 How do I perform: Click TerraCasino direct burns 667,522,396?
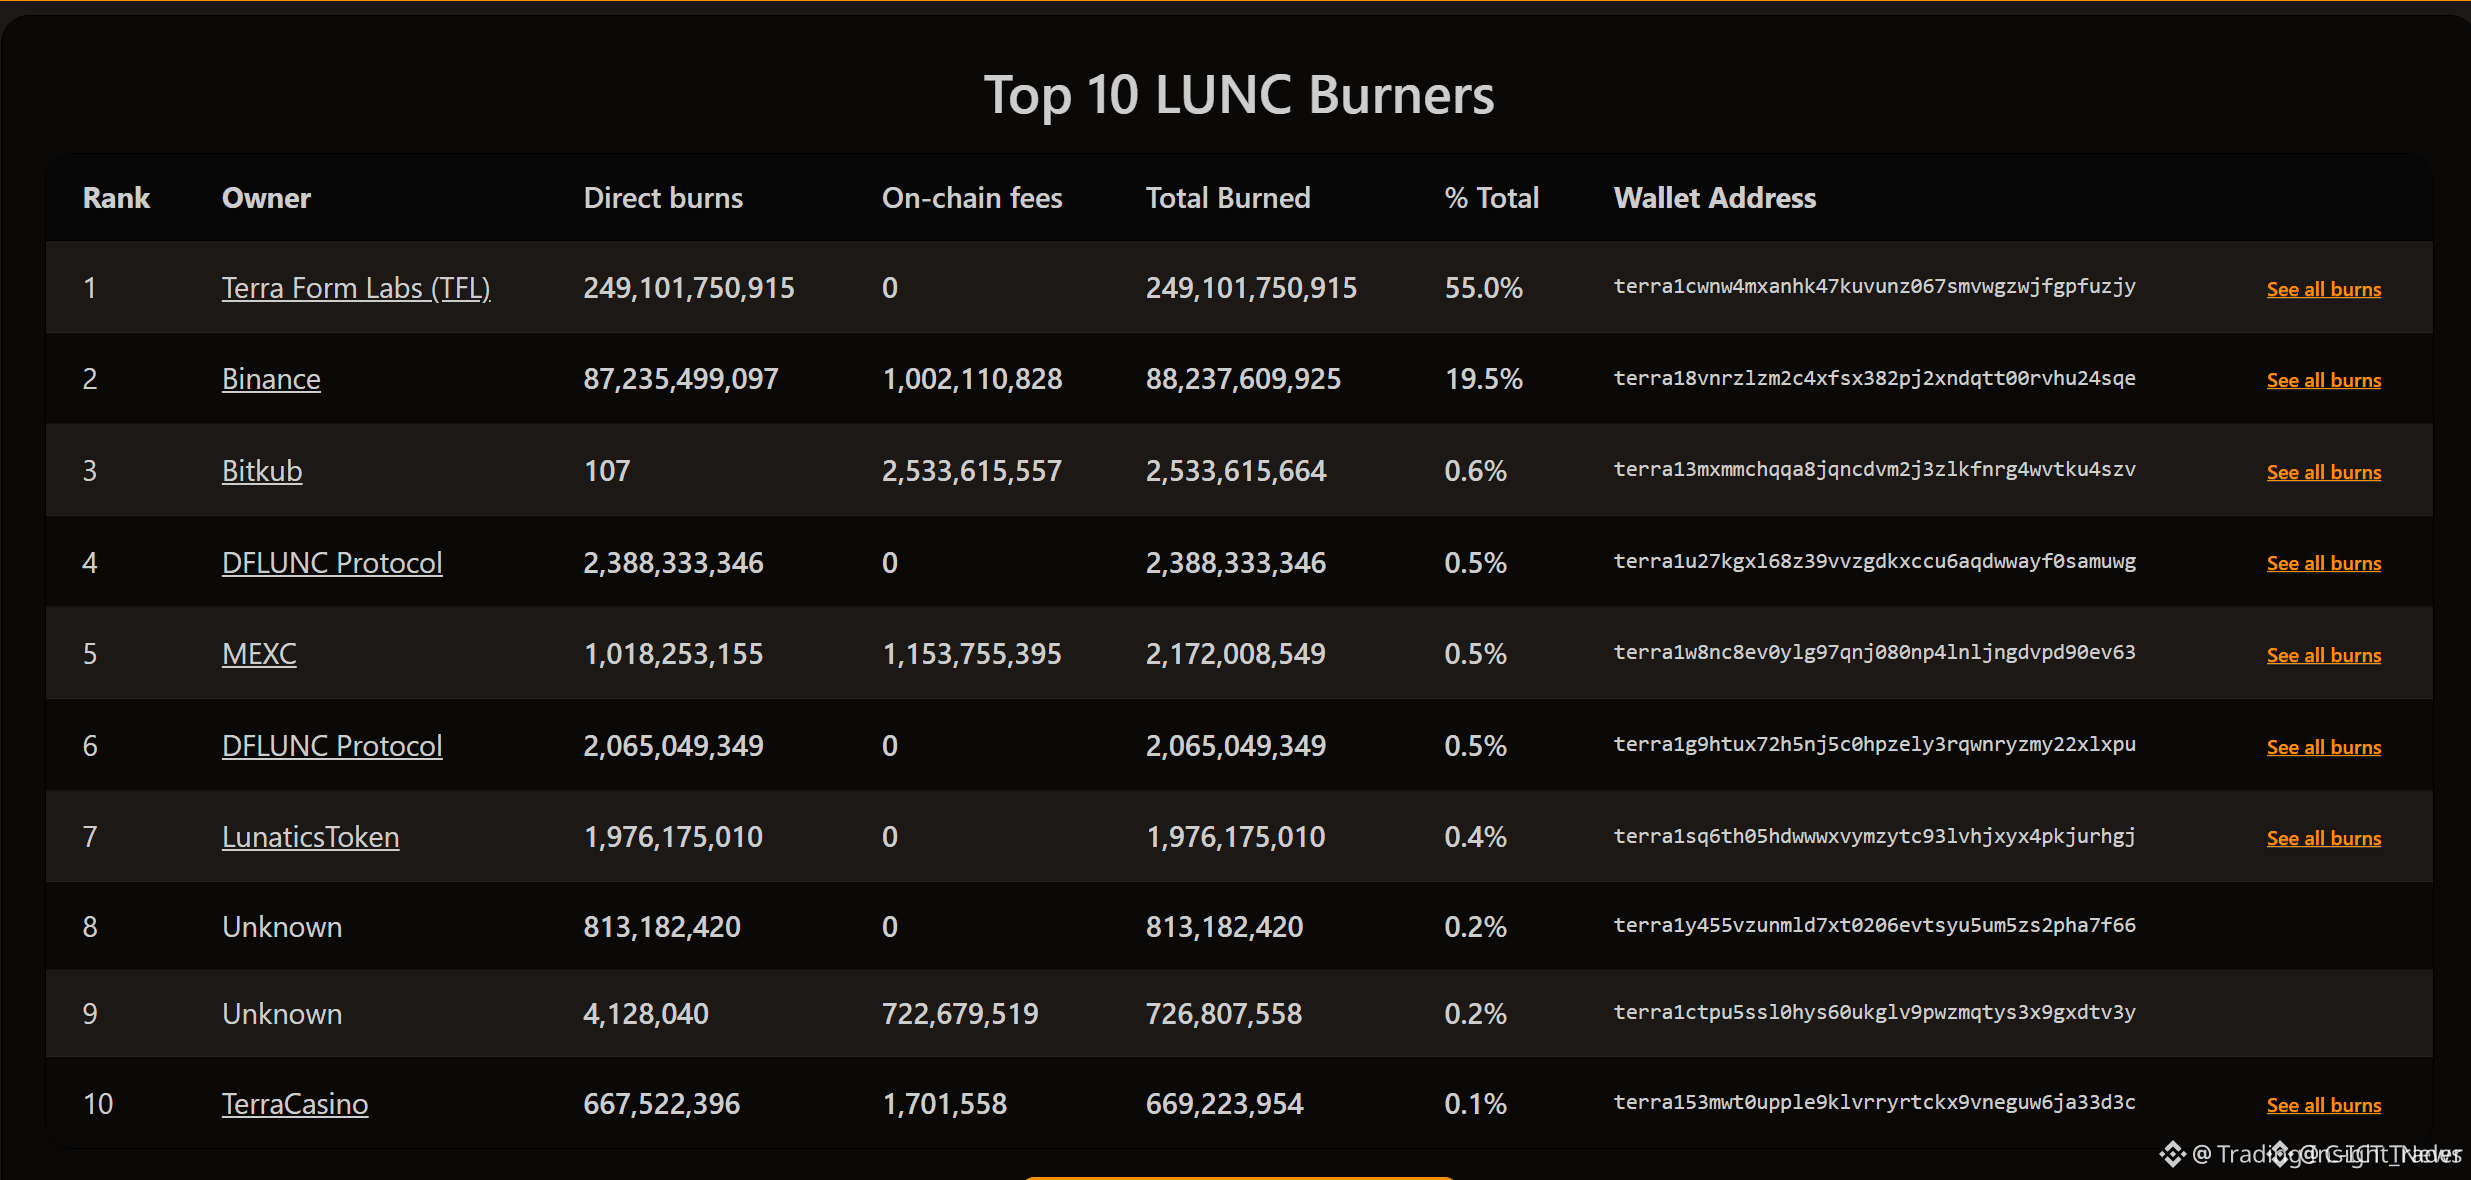(662, 1104)
